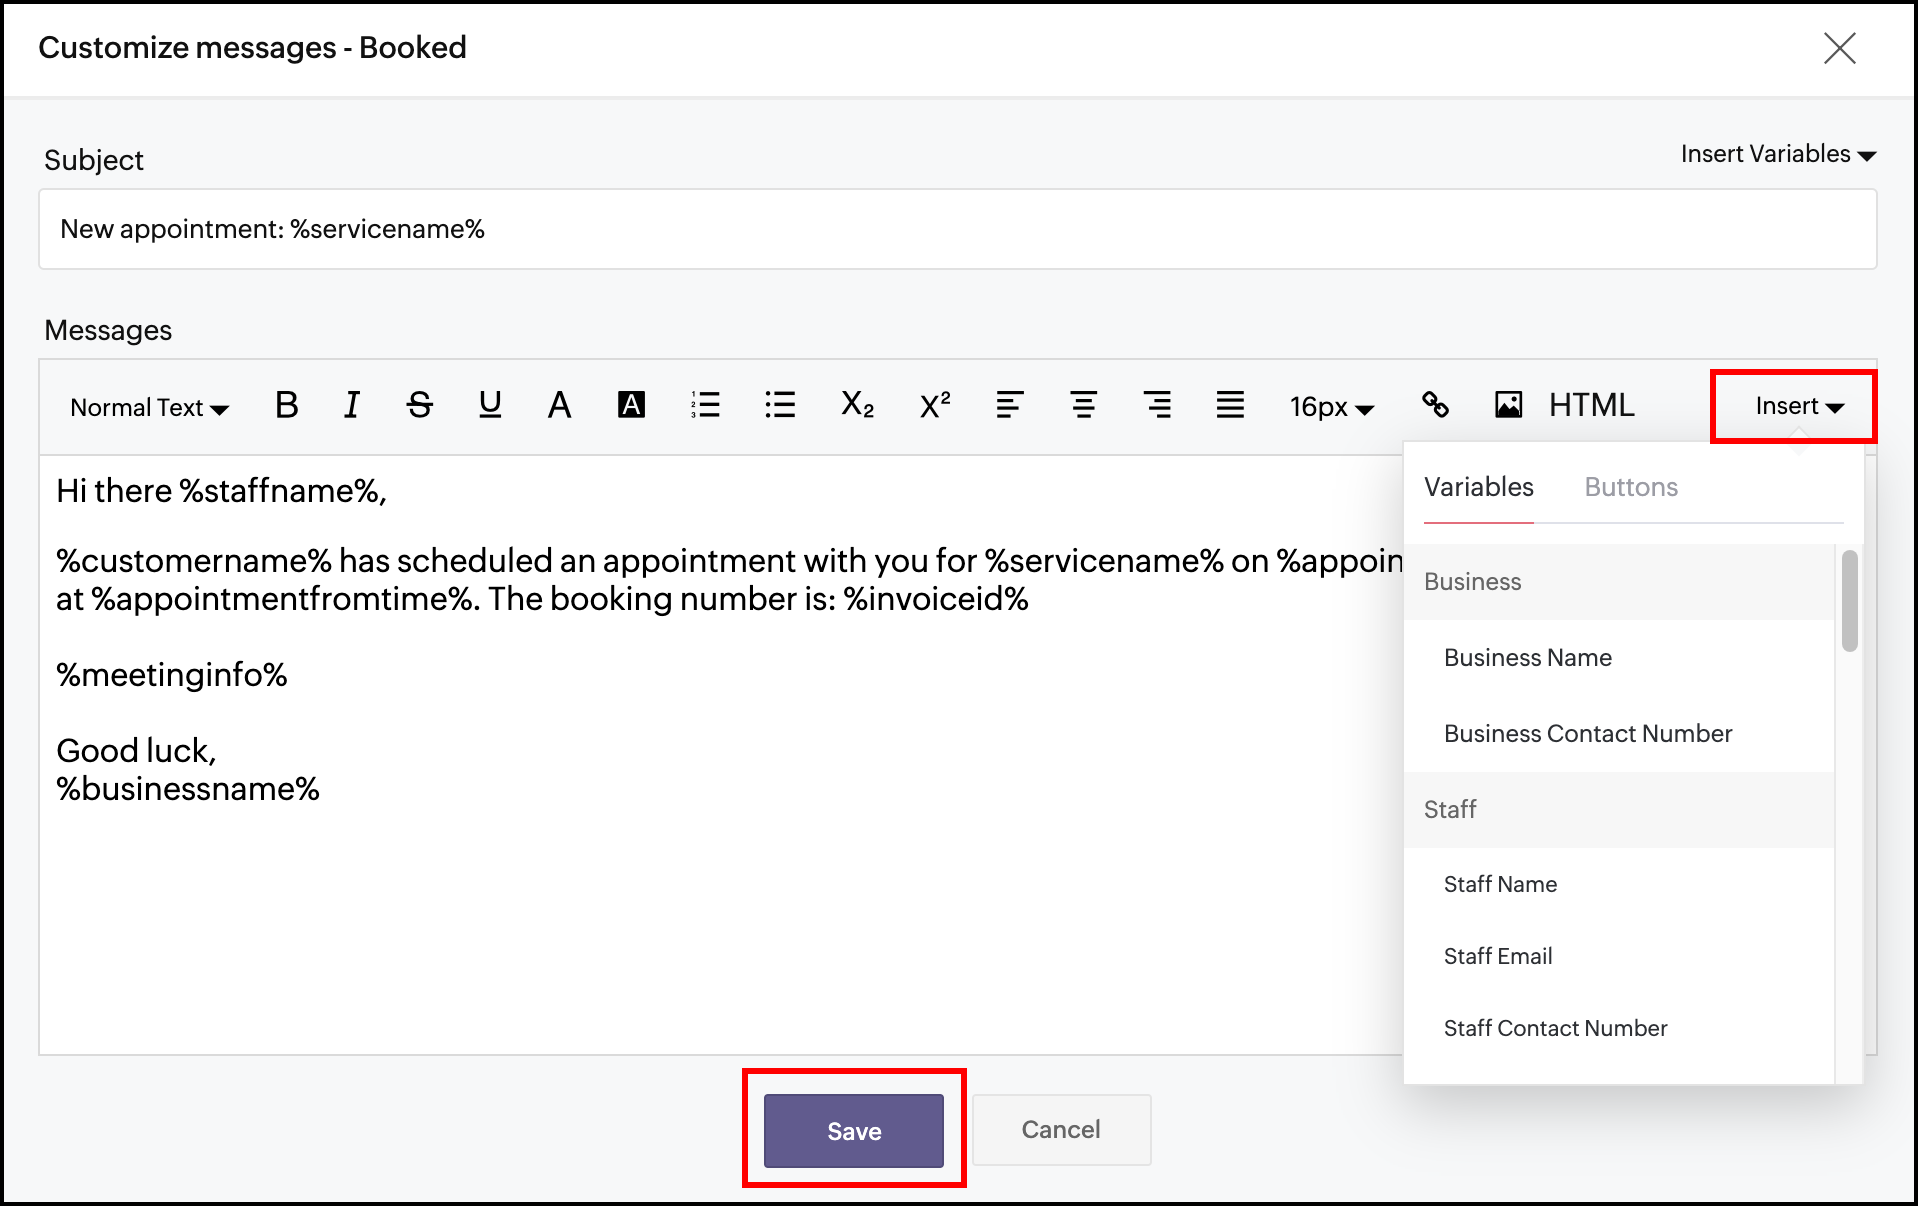The height and width of the screenshot is (1206, 1918).
Task: Switch to HTML source view
Action: [x=1592, y=405]
